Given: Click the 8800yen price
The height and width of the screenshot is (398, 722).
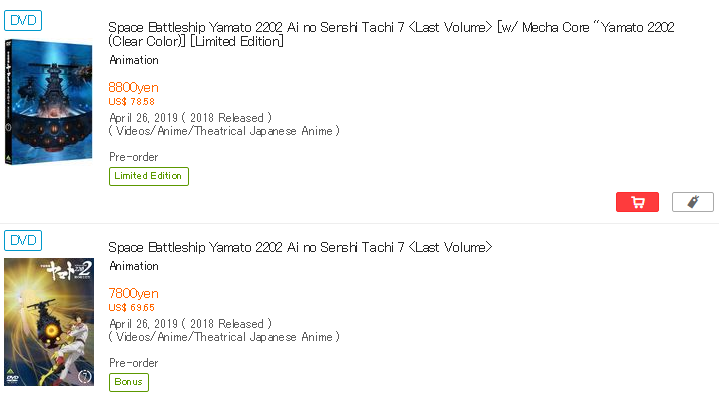Looking at the screenshot, I should pyautogui.click(x=134, y=88).
